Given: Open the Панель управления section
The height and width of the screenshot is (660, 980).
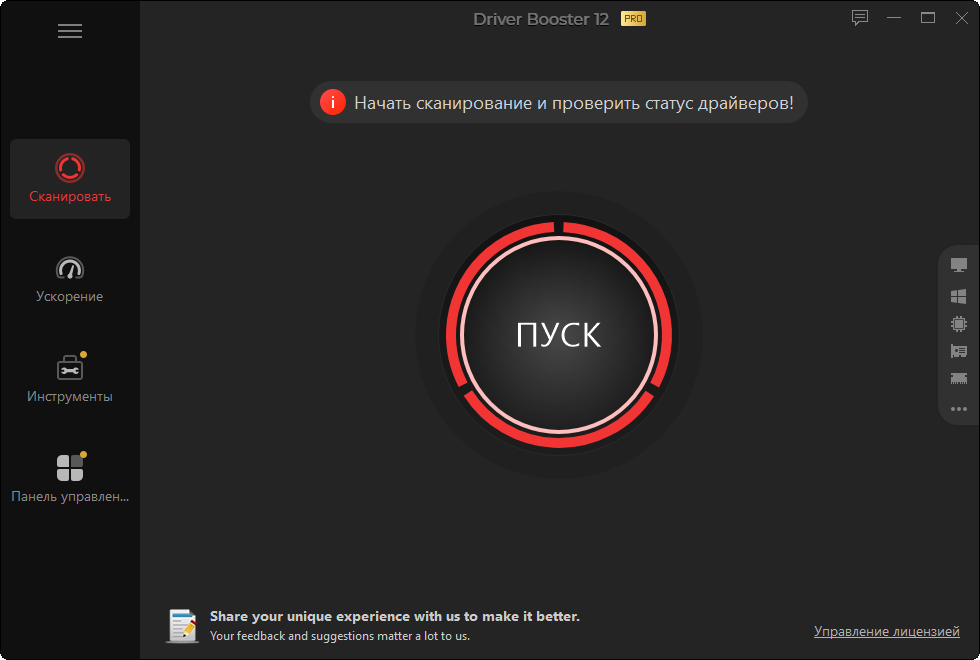Looking at the screenshot, I should [x=70, y=479].
